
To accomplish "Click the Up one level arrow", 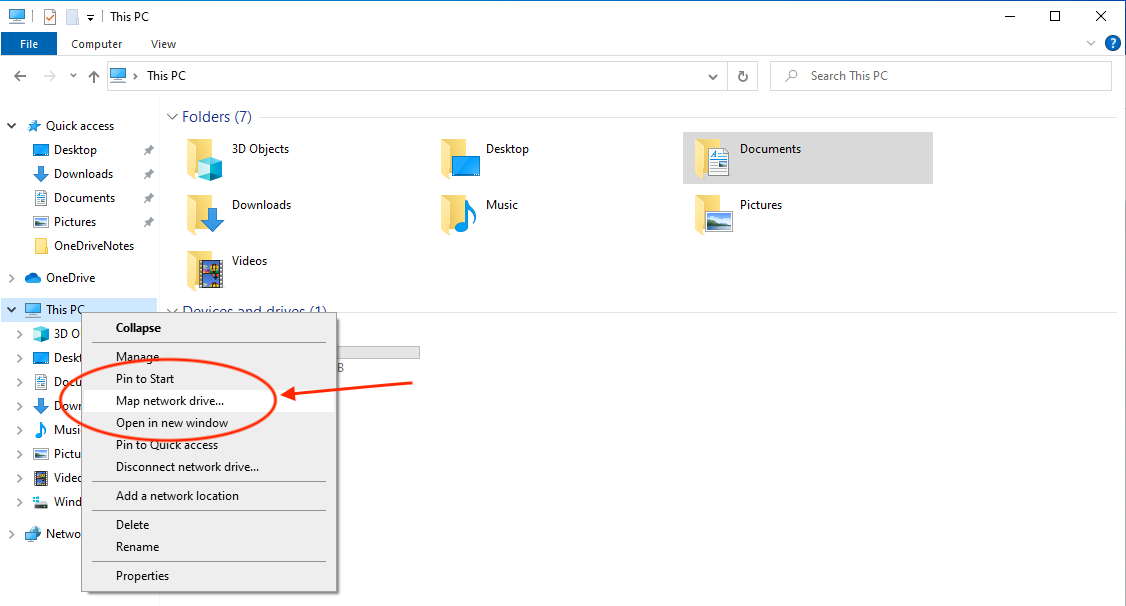I will coord(94,76).
